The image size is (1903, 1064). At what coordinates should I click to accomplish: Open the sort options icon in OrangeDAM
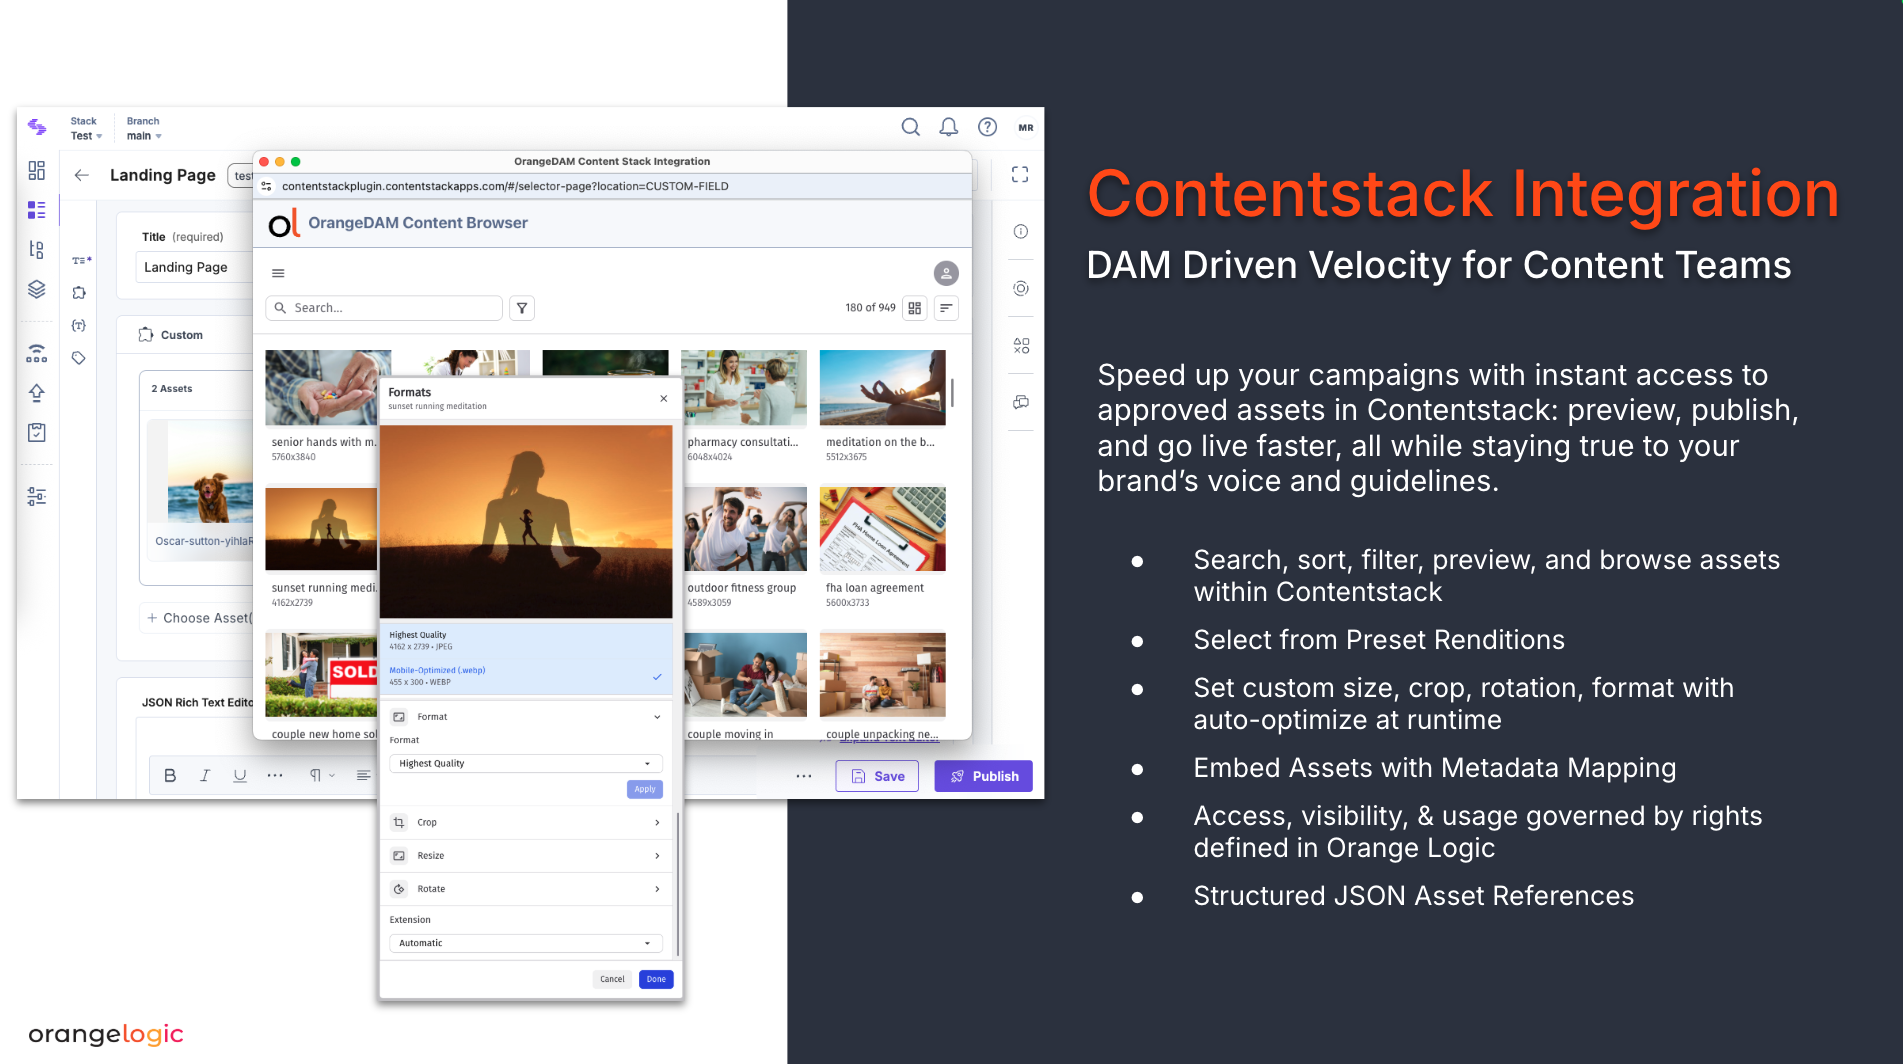(x=946, y=308)
